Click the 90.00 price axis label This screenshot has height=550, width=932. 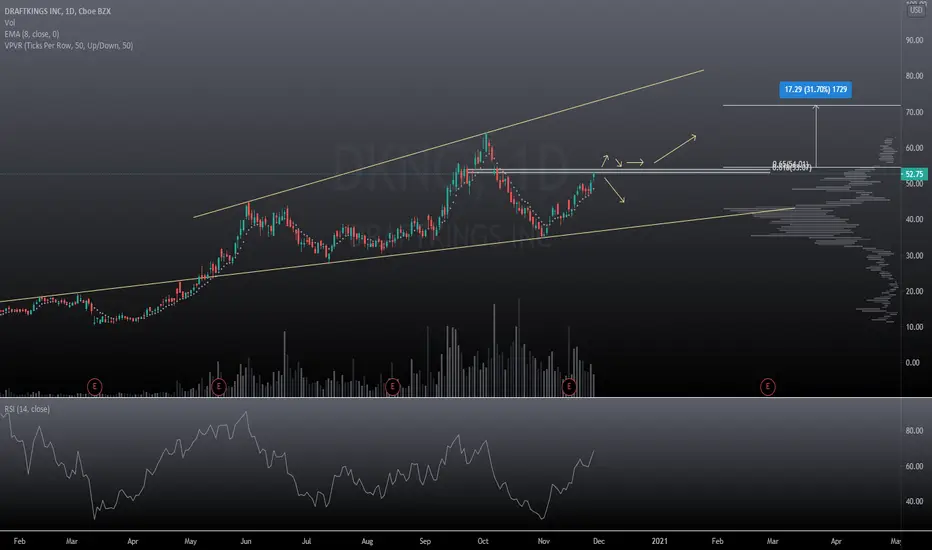pyautogui.click(x=914, y=40)
